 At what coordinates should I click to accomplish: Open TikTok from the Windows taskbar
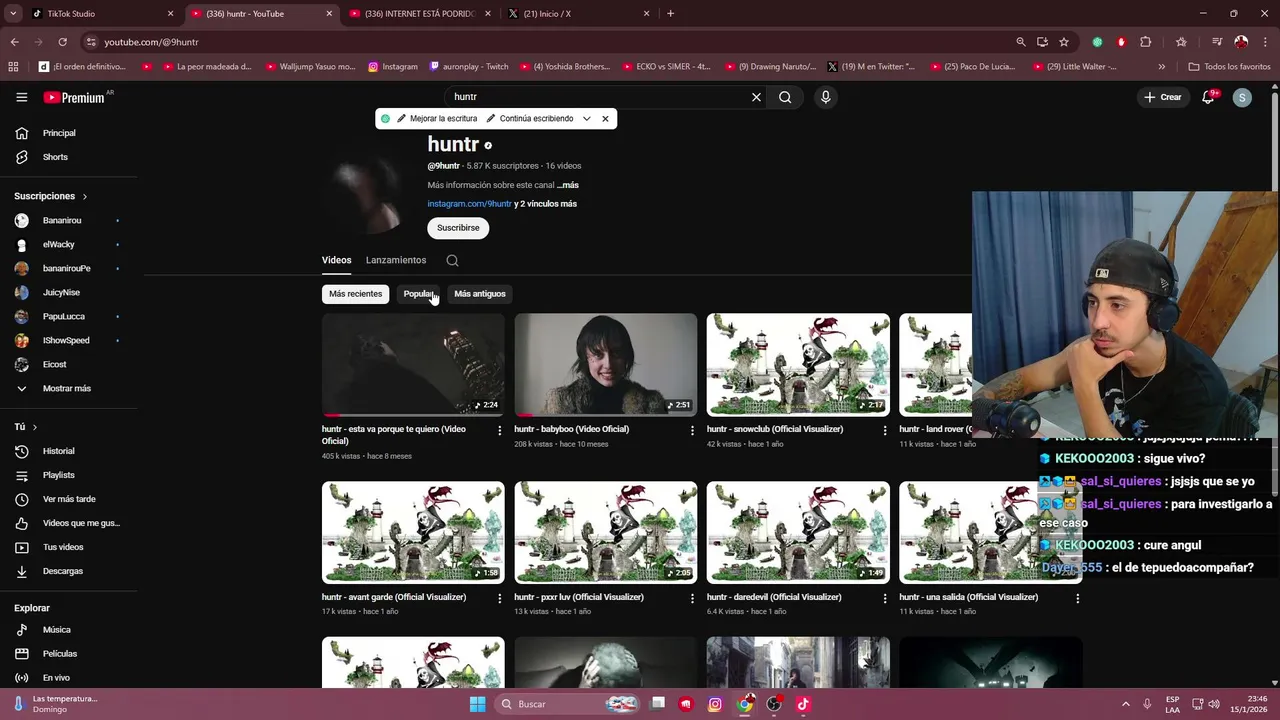803,704
